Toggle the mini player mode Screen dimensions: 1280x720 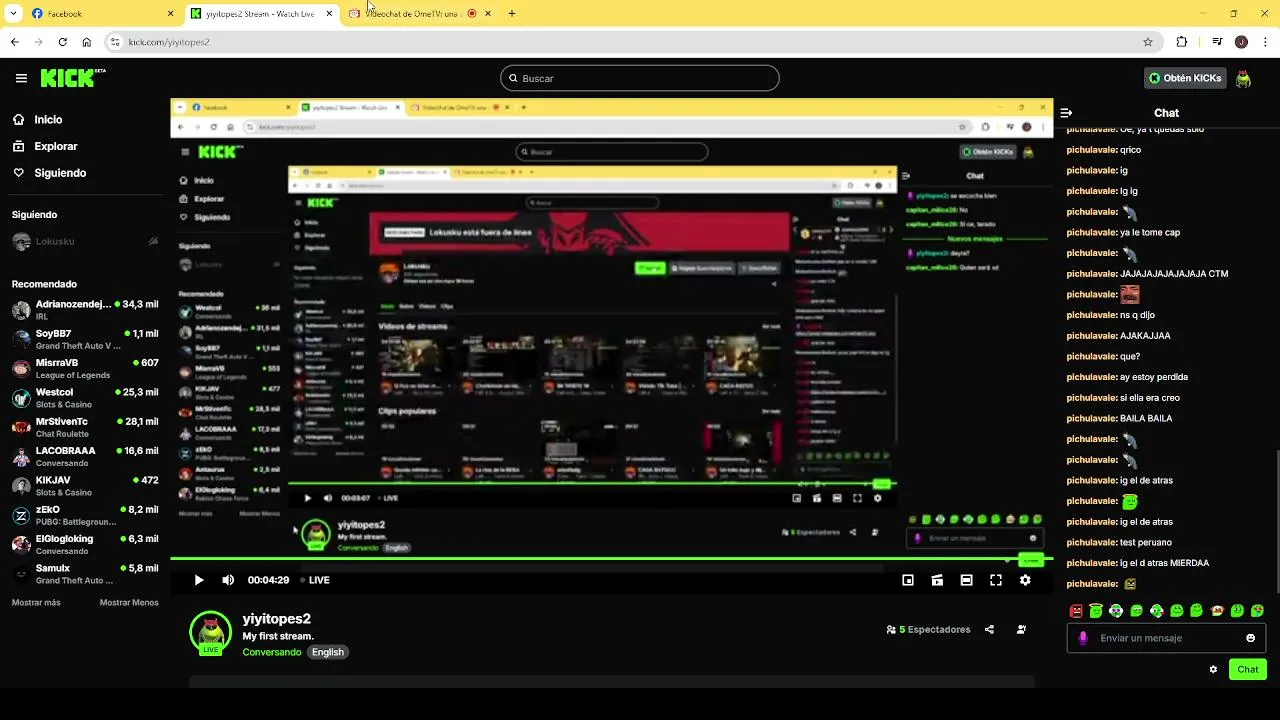pos(908,580)
